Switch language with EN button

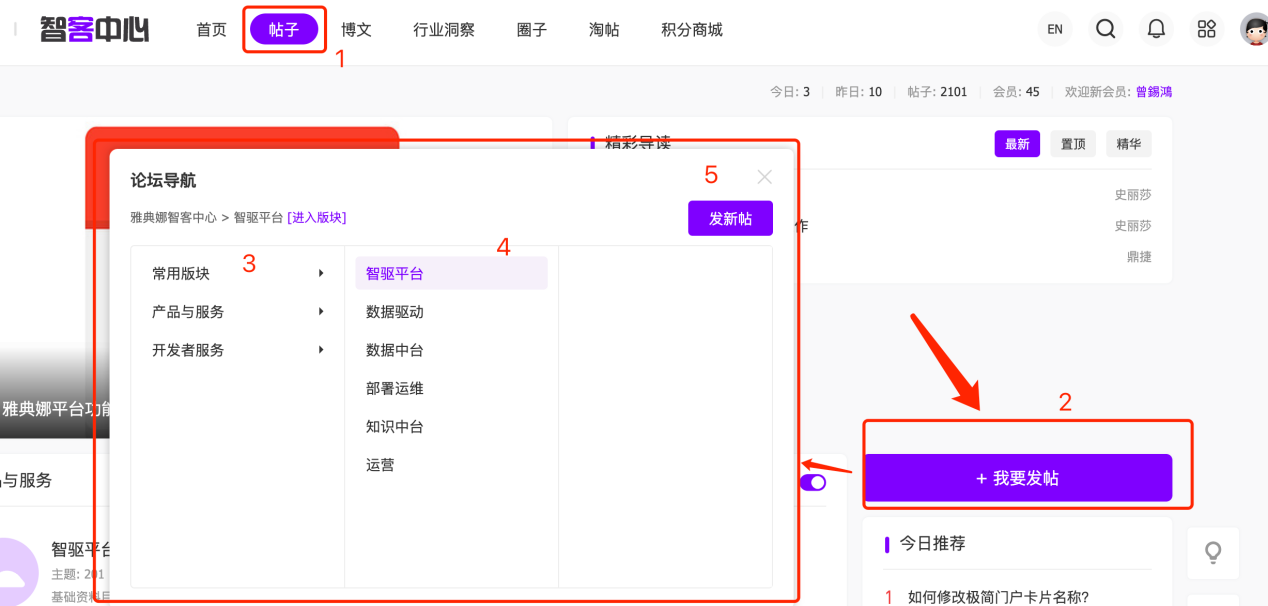[1054, 29]
